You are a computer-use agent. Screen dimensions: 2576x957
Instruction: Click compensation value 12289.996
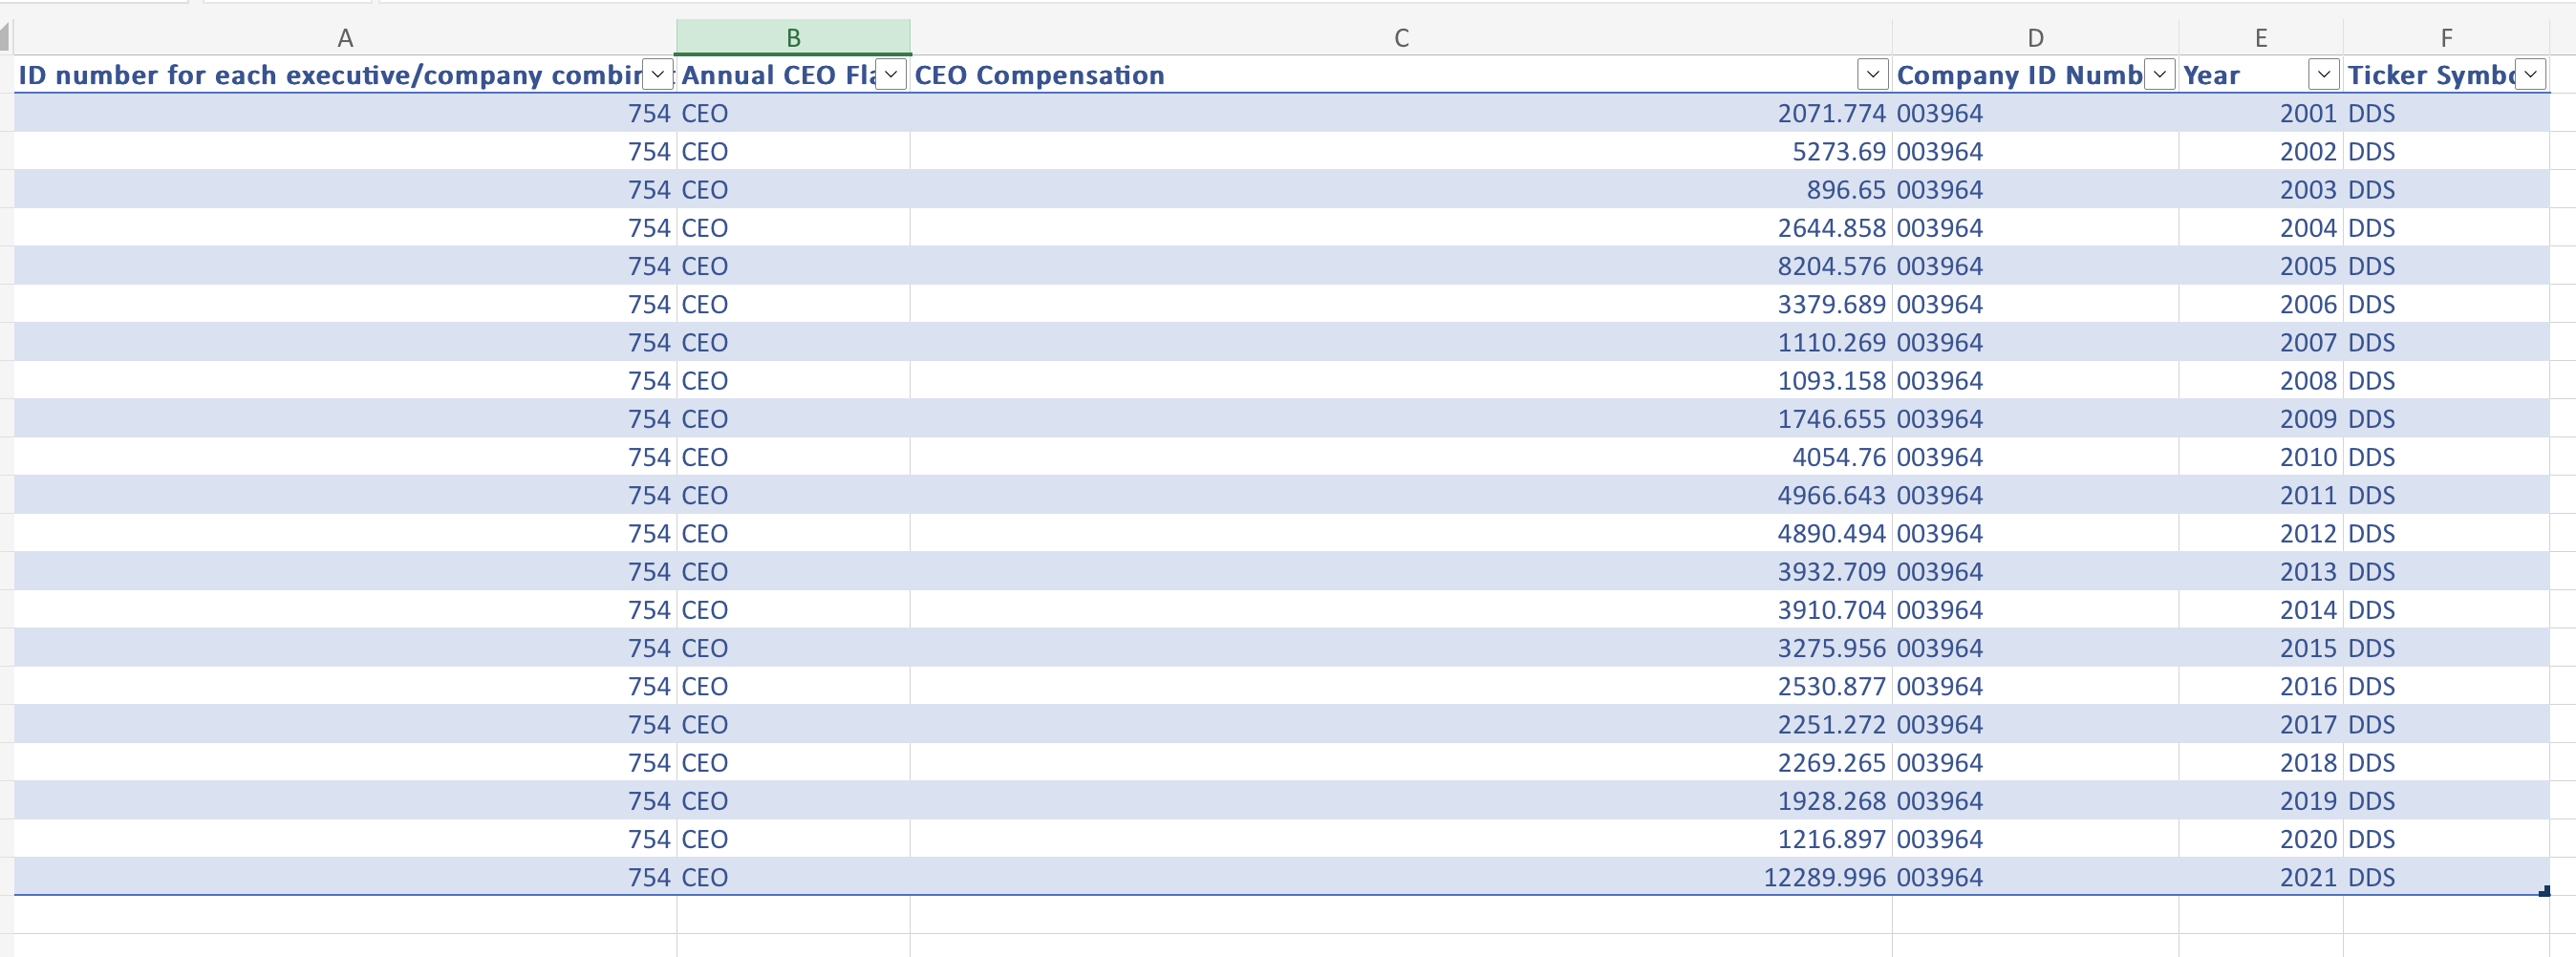coord(1824,877)
